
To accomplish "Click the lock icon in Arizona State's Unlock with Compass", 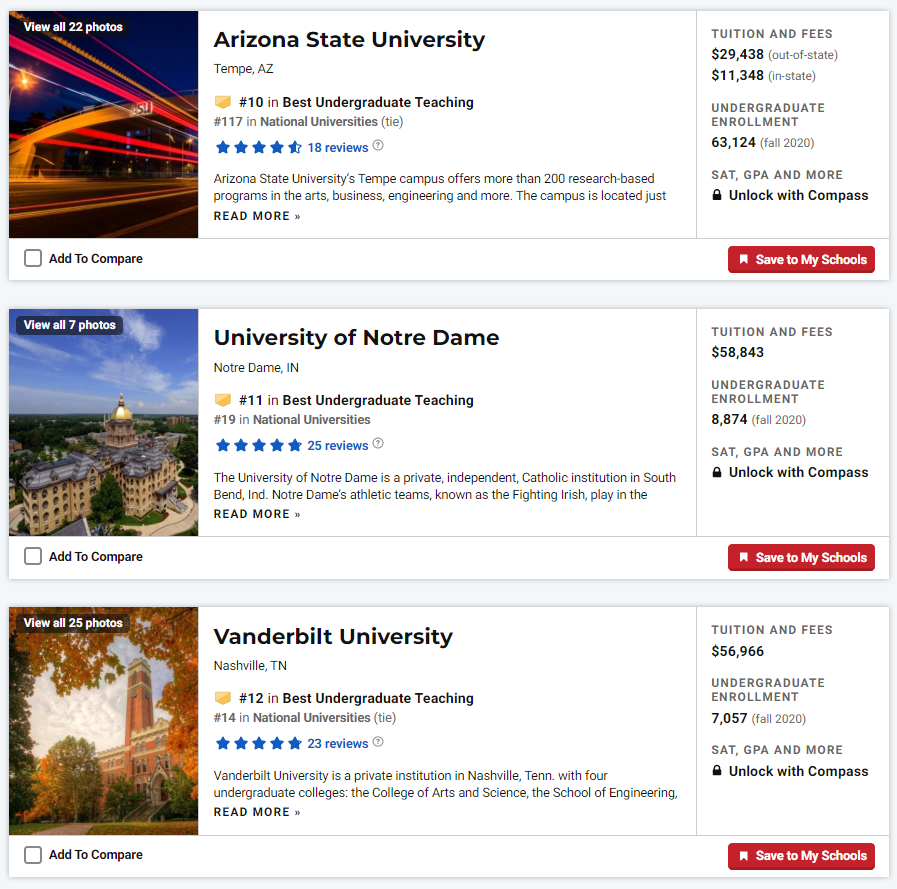I will (x=717, y=195).
